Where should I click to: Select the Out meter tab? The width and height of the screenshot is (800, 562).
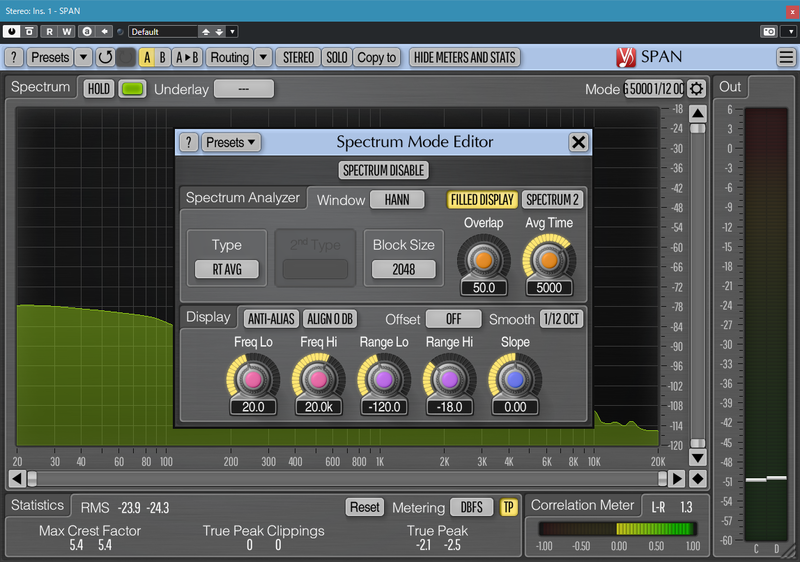[x=730, y=87]
